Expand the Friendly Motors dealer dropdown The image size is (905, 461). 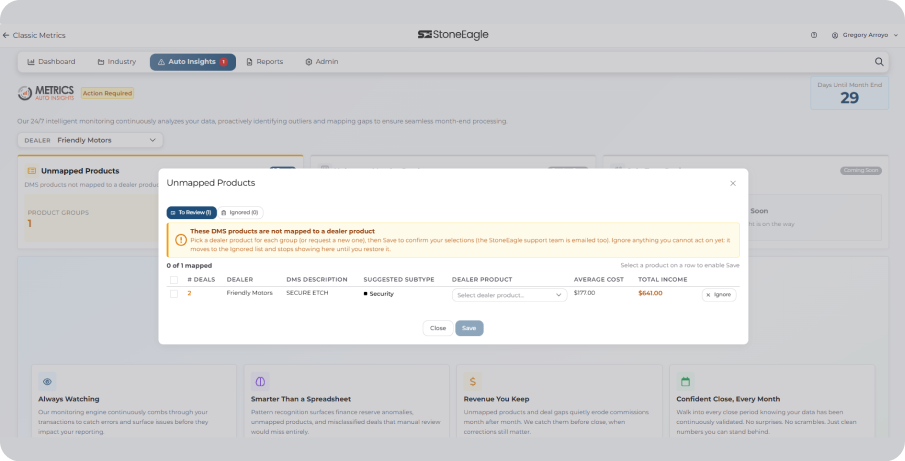pos(91,140)
